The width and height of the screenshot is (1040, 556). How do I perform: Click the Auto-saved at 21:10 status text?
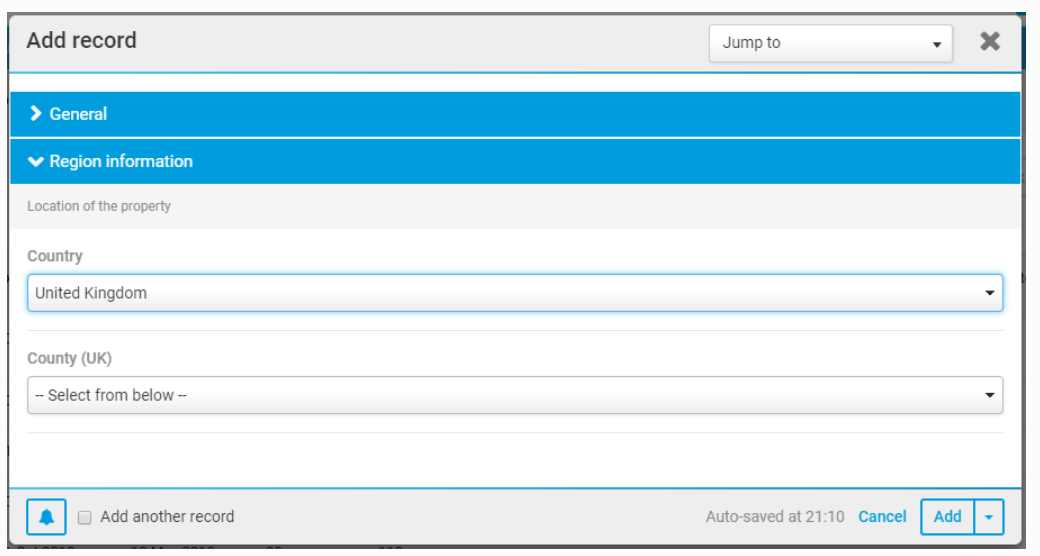[x=775, y=517]
